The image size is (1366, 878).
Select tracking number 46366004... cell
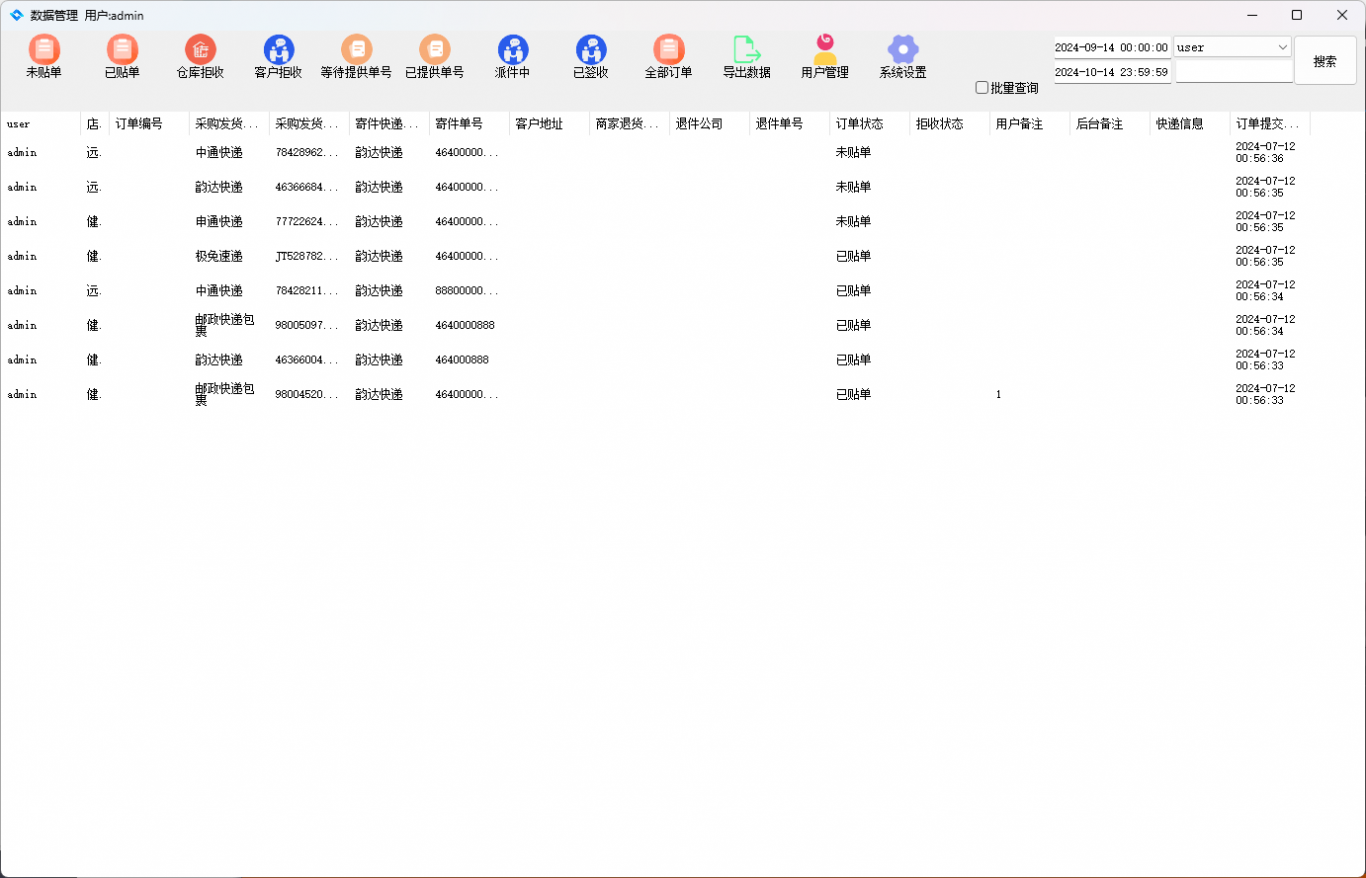point(307,359)
